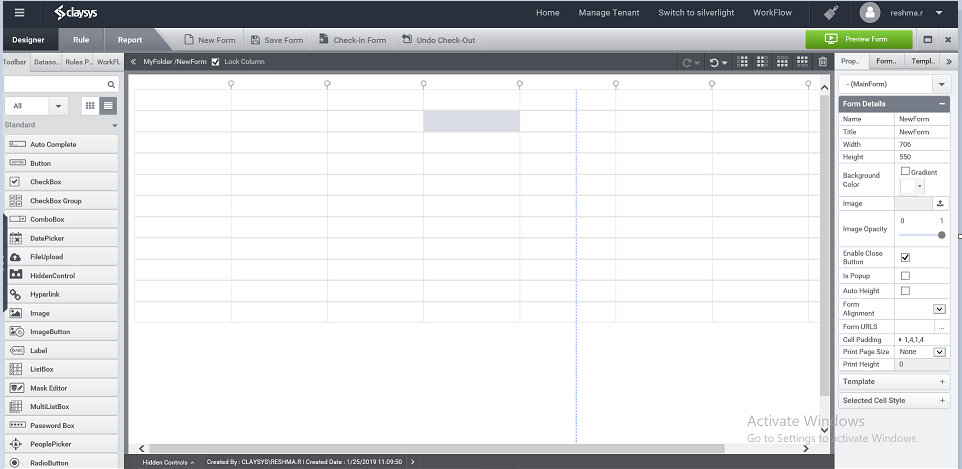Toggle the Is Popup checkbox
Viewport: 962px width, 469px height.
905,275
